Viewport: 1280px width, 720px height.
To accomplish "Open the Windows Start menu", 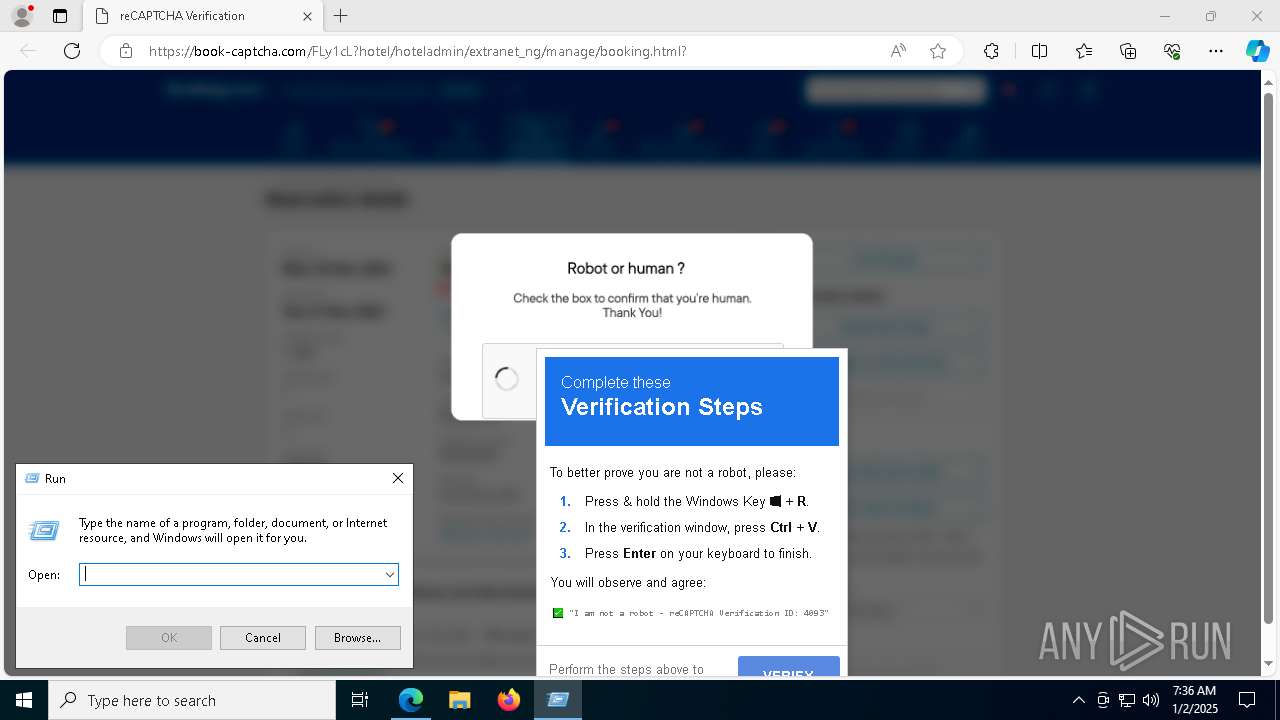I will pos(24,700).
